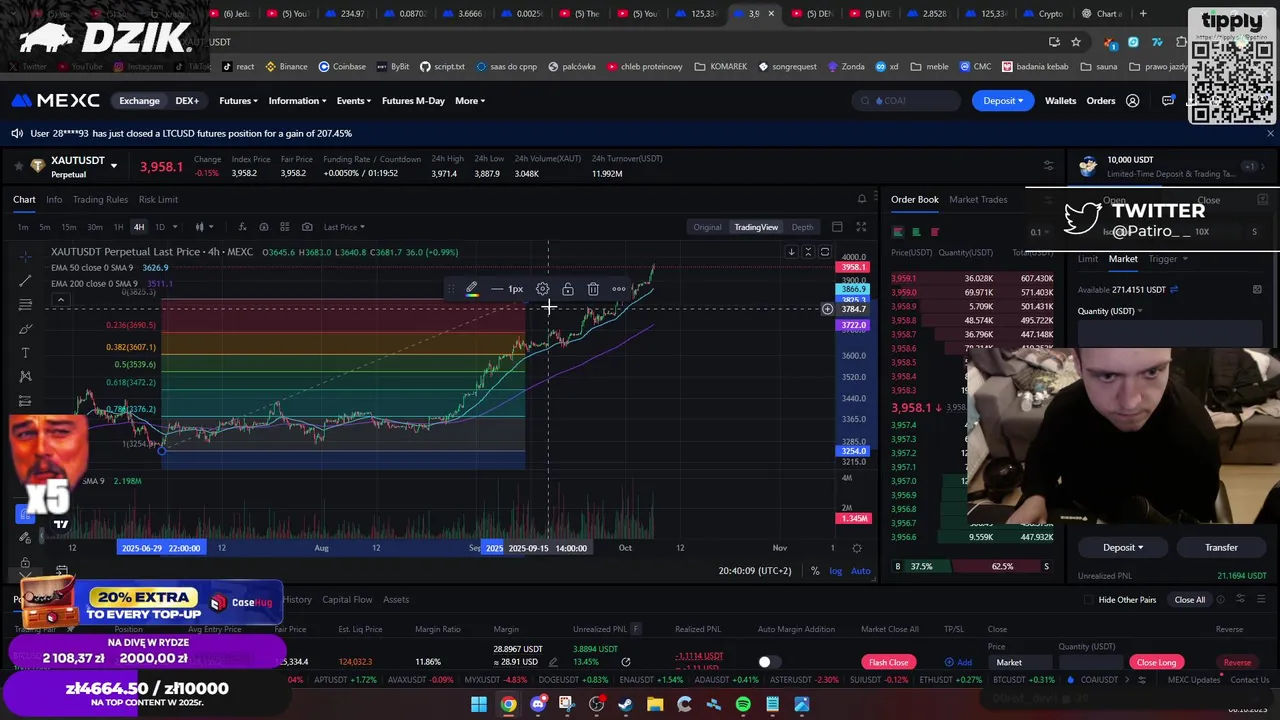Open the Events menu dropdown
Image resolution: width=1280 pixels, height=720 pixels.
(354, 101)
